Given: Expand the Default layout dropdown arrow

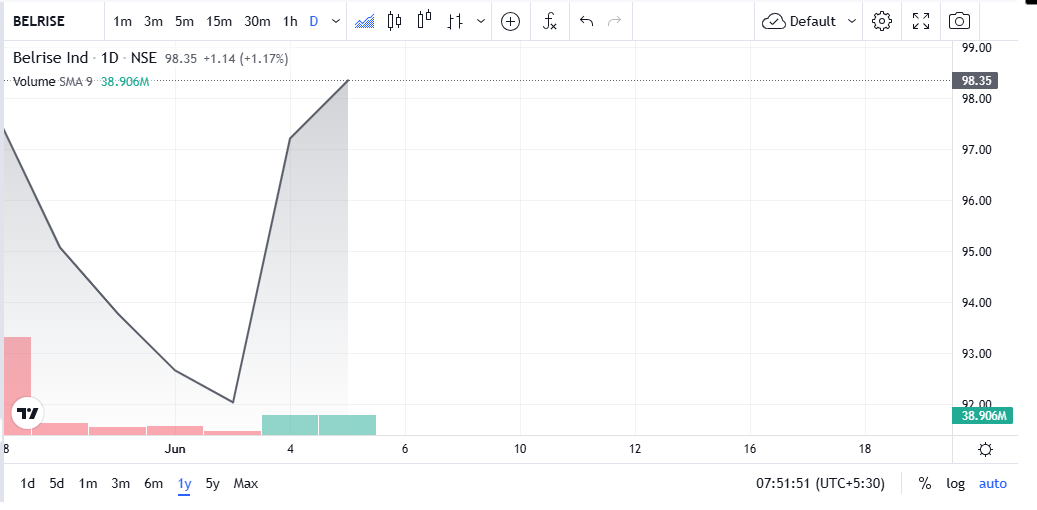Looking at the screenshot, I should [x=852, y=21].
